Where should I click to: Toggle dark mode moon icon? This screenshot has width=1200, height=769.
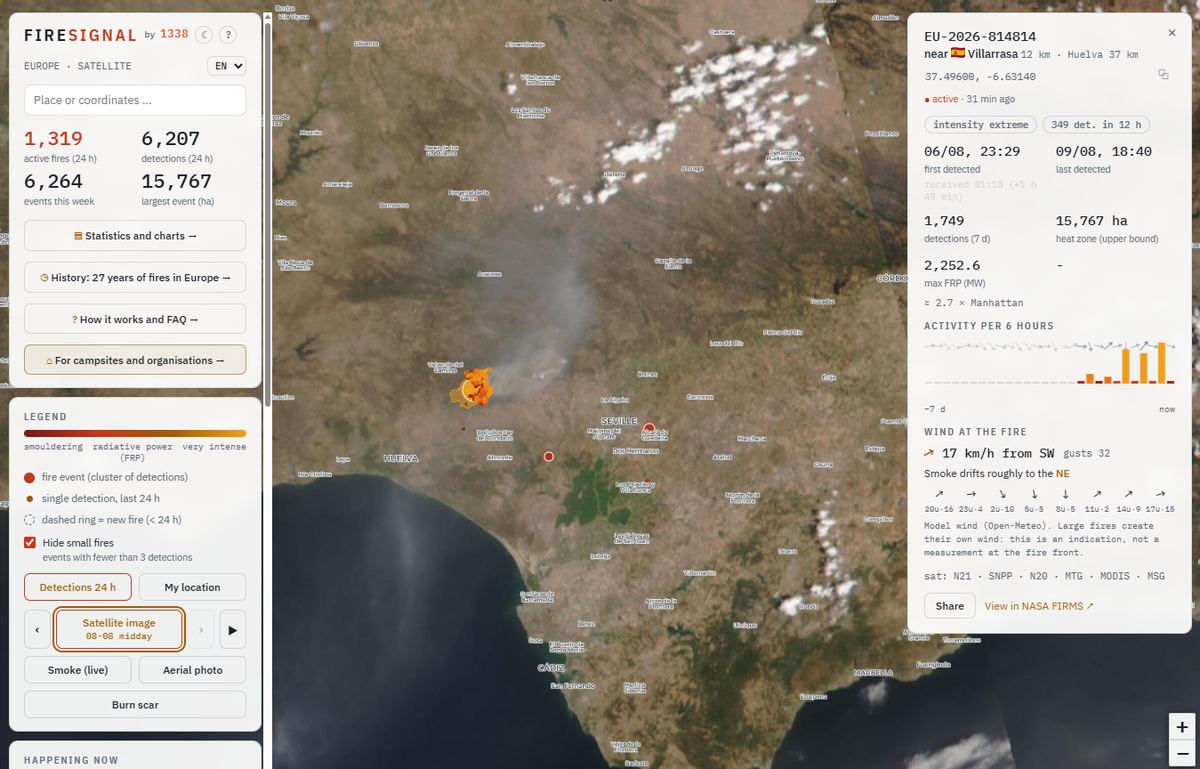(x=204, y=35)
